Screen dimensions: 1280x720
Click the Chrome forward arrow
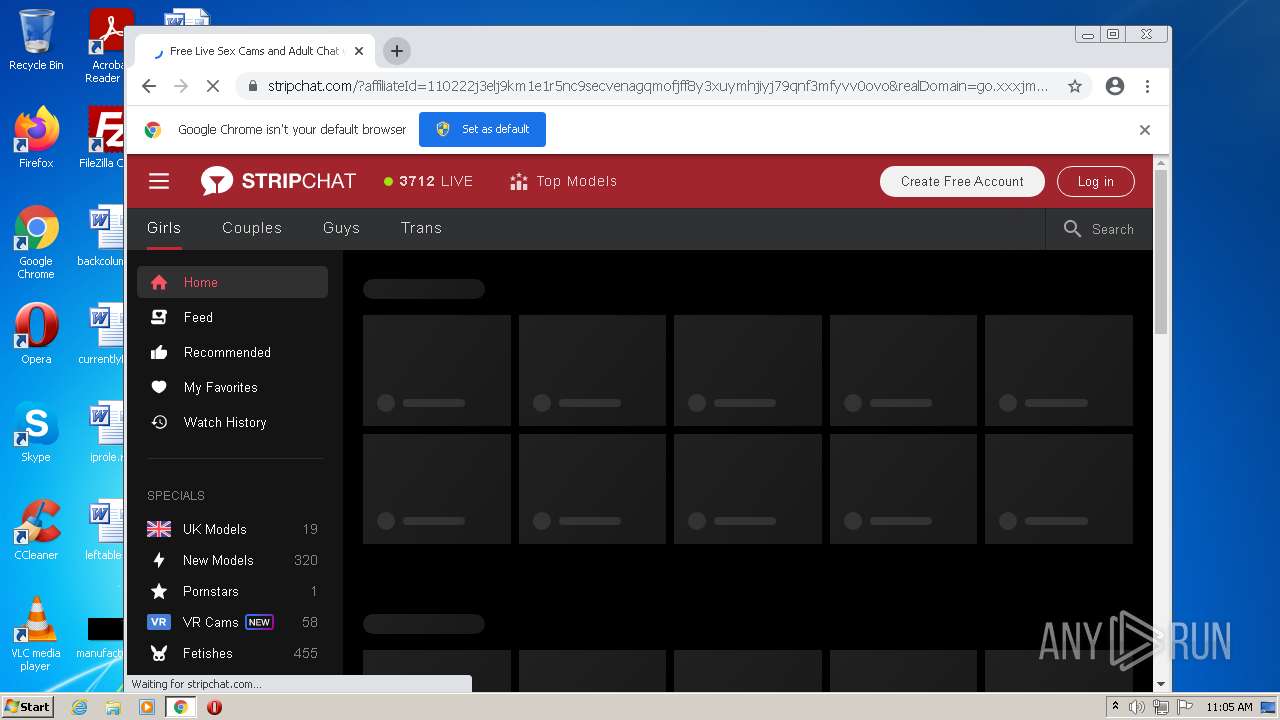[x=181, y=86]
